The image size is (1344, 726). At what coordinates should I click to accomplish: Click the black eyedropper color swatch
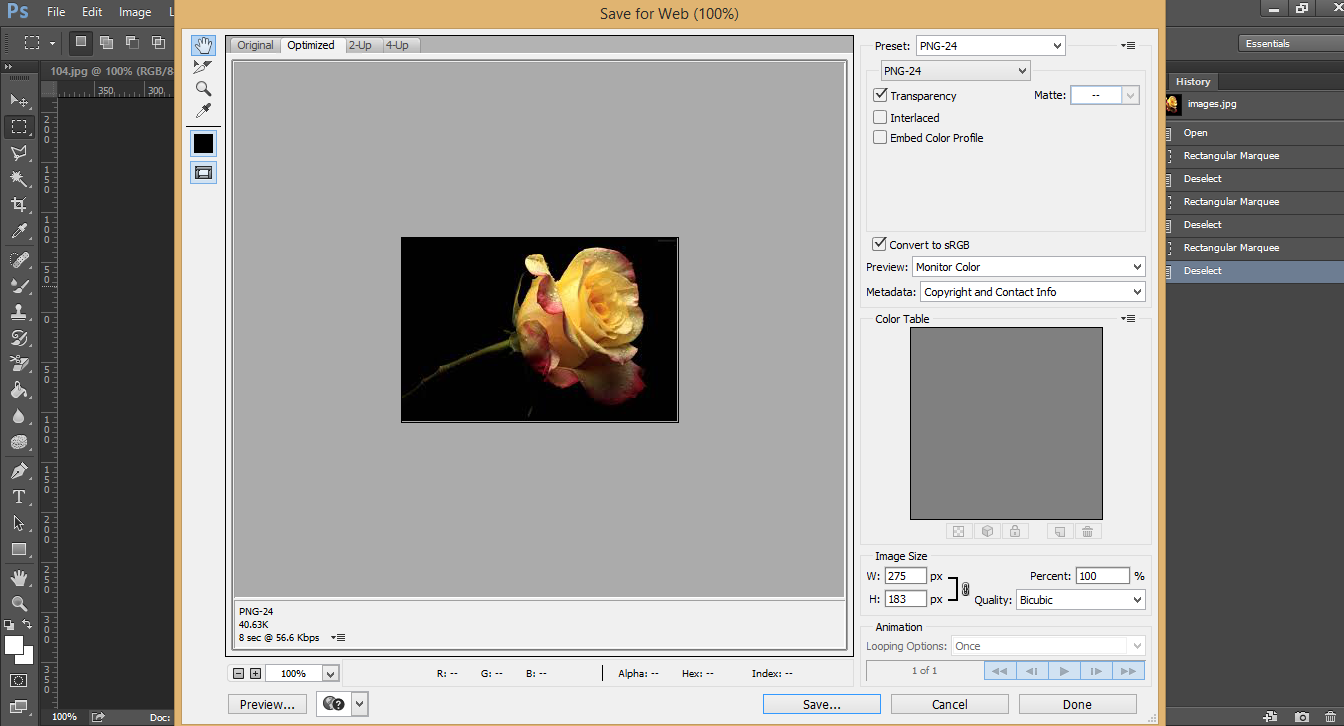(203, 143)
